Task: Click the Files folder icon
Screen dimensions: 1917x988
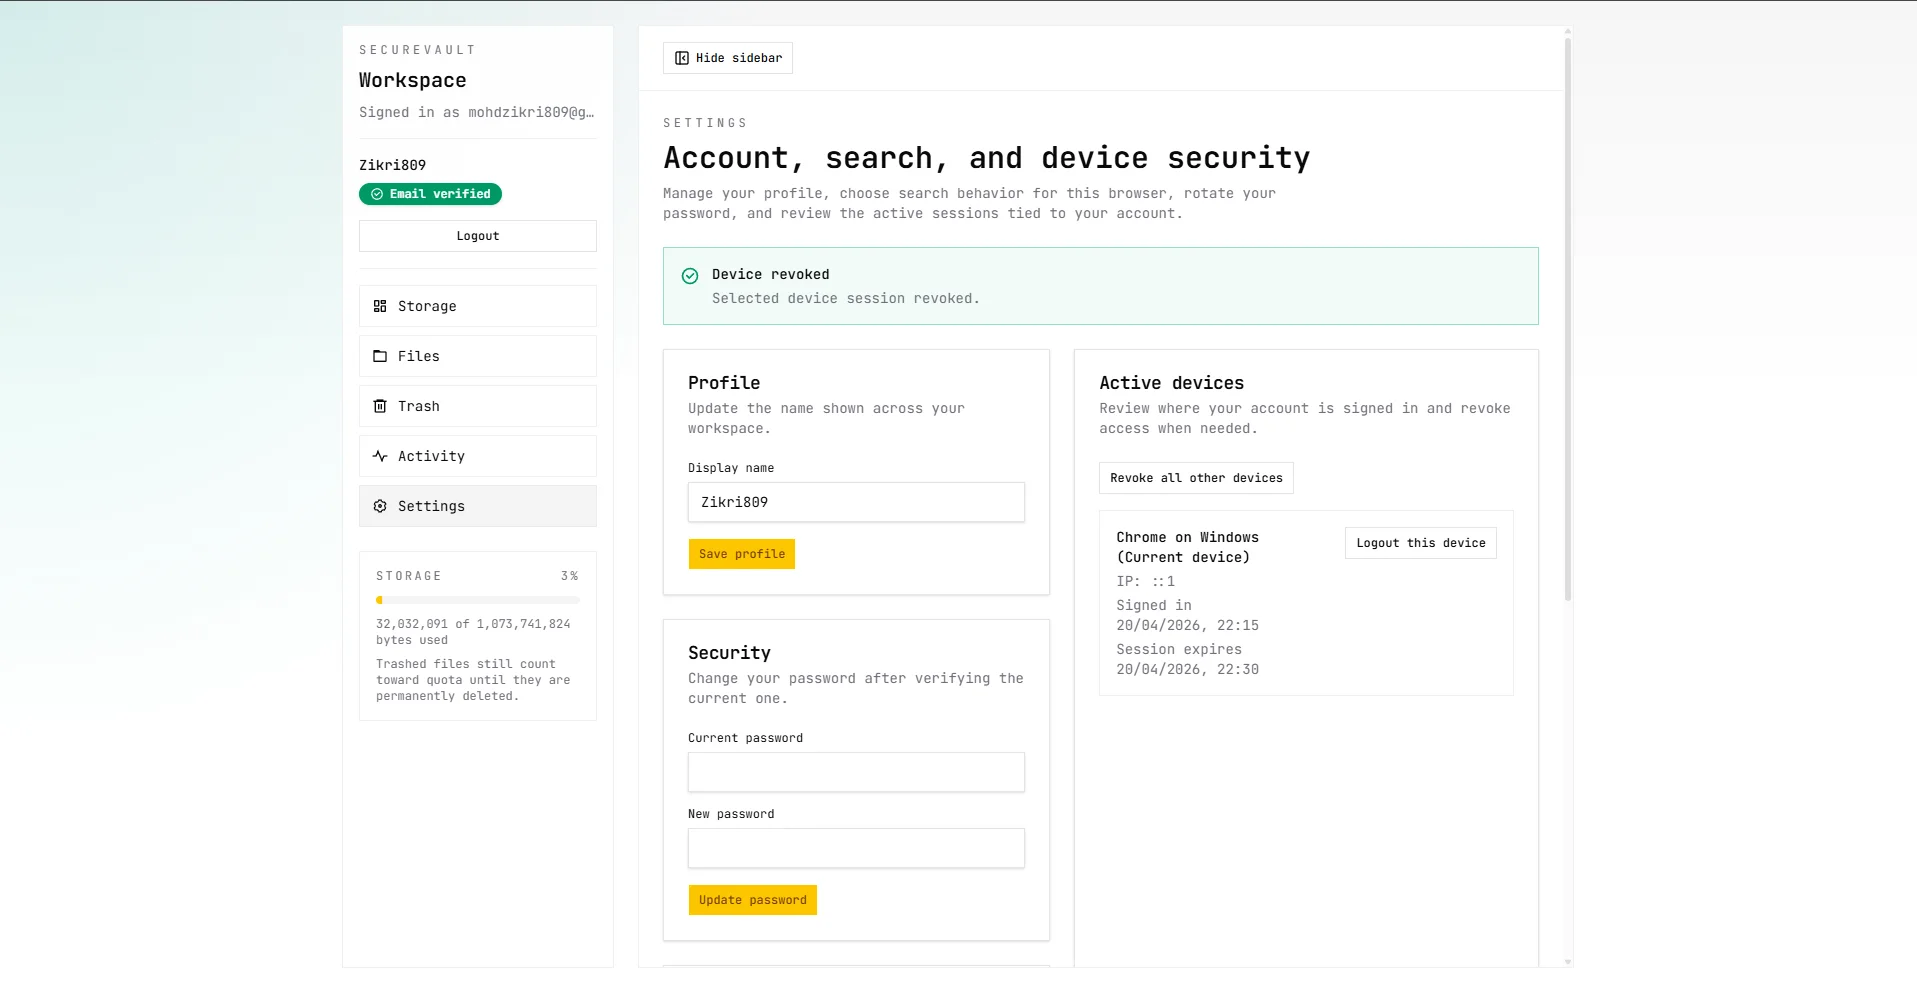Action: click(380, 356)
